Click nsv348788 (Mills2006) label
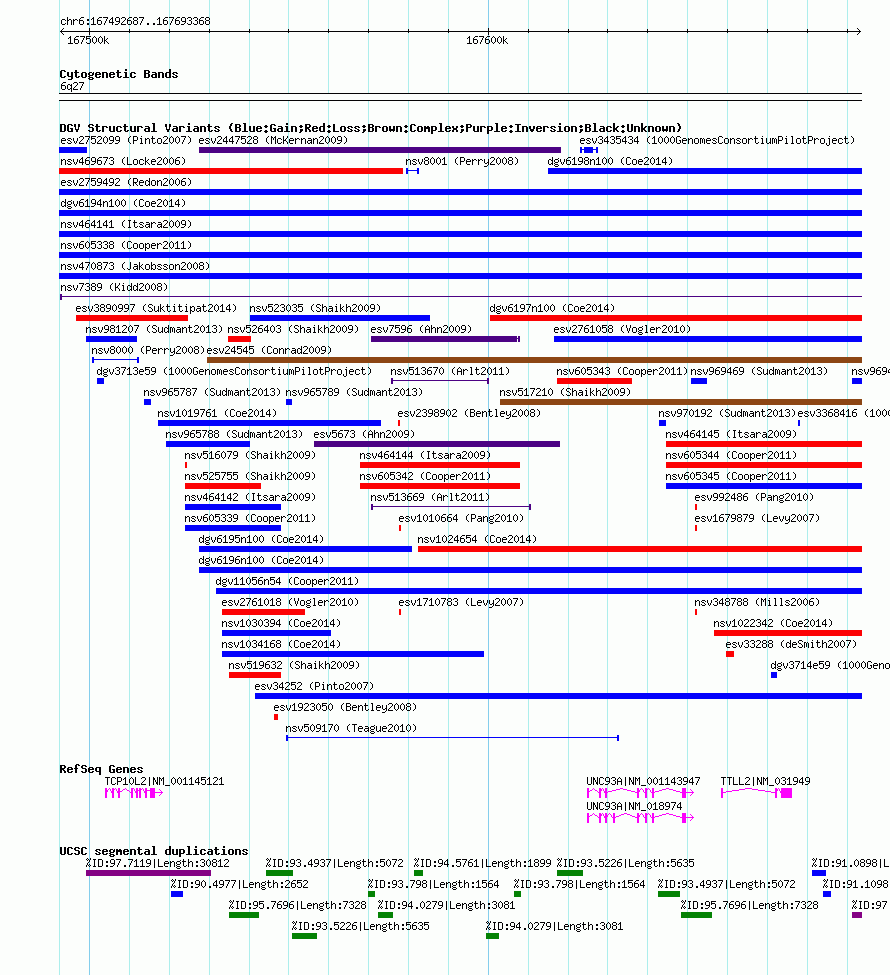Screen dimensions: 890x975 click(757, 603)
